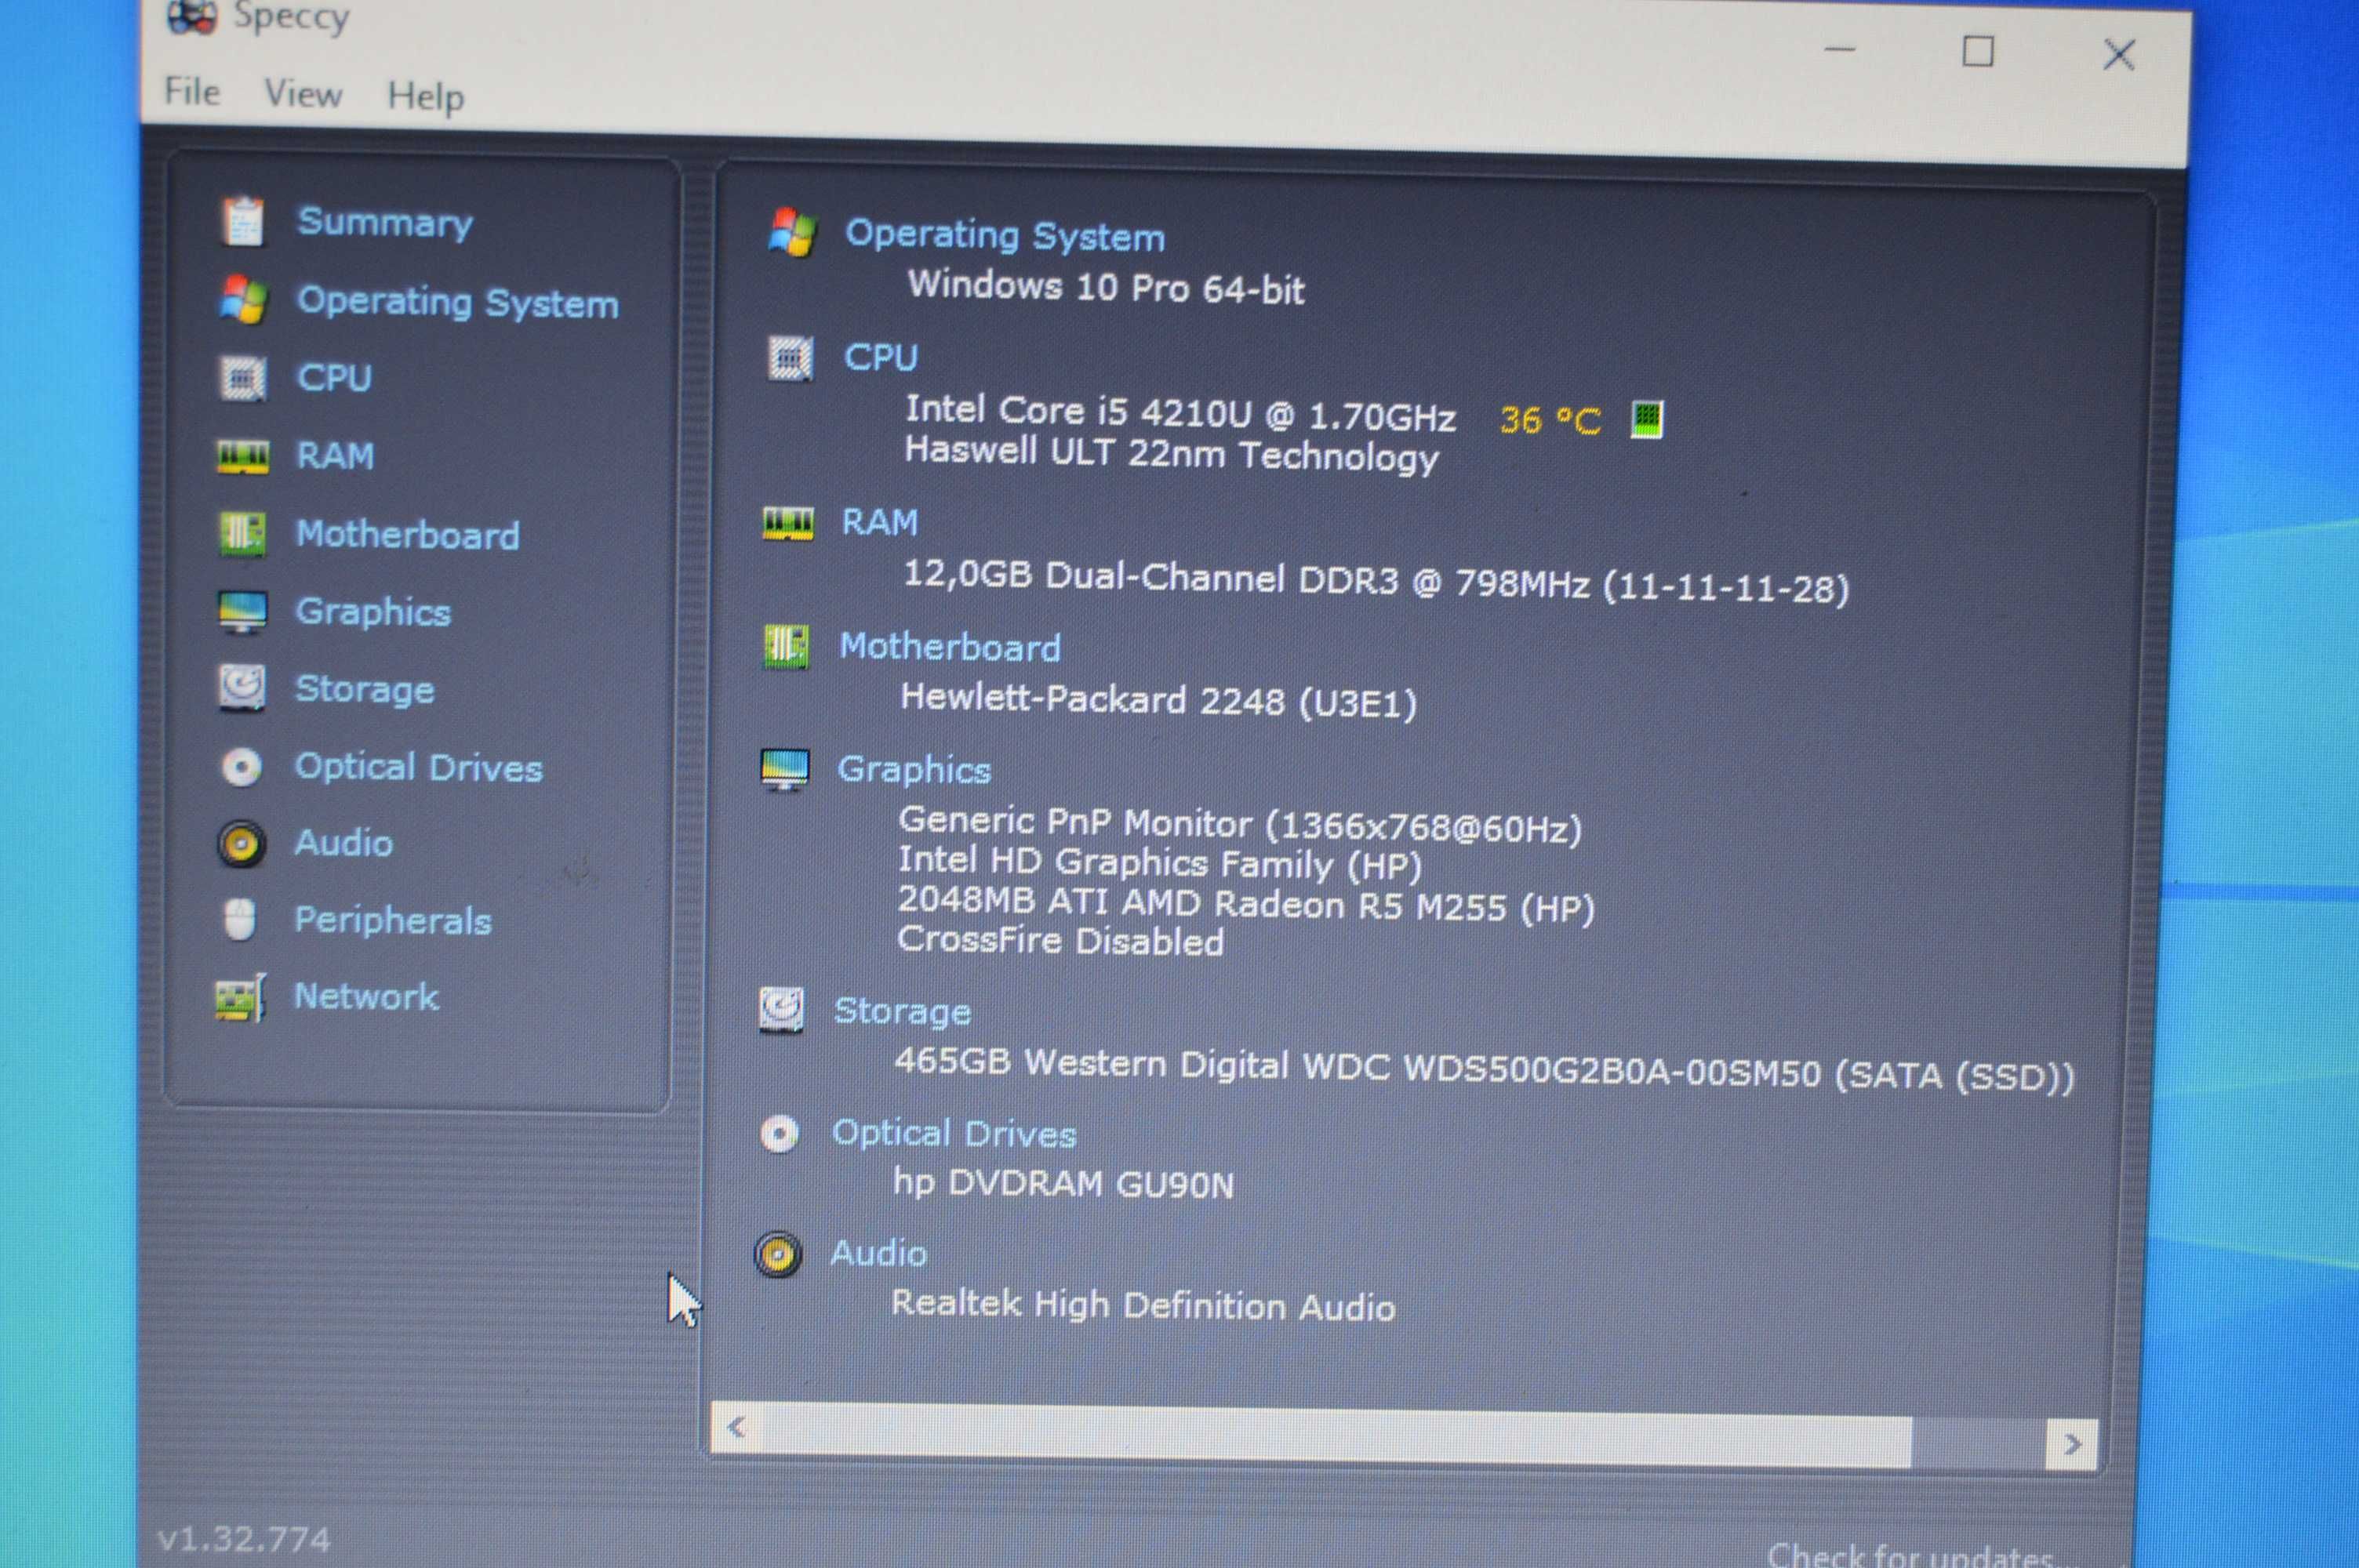
Task: Click the RAM heading in summary pane
Action: click(x=879, y=522)
